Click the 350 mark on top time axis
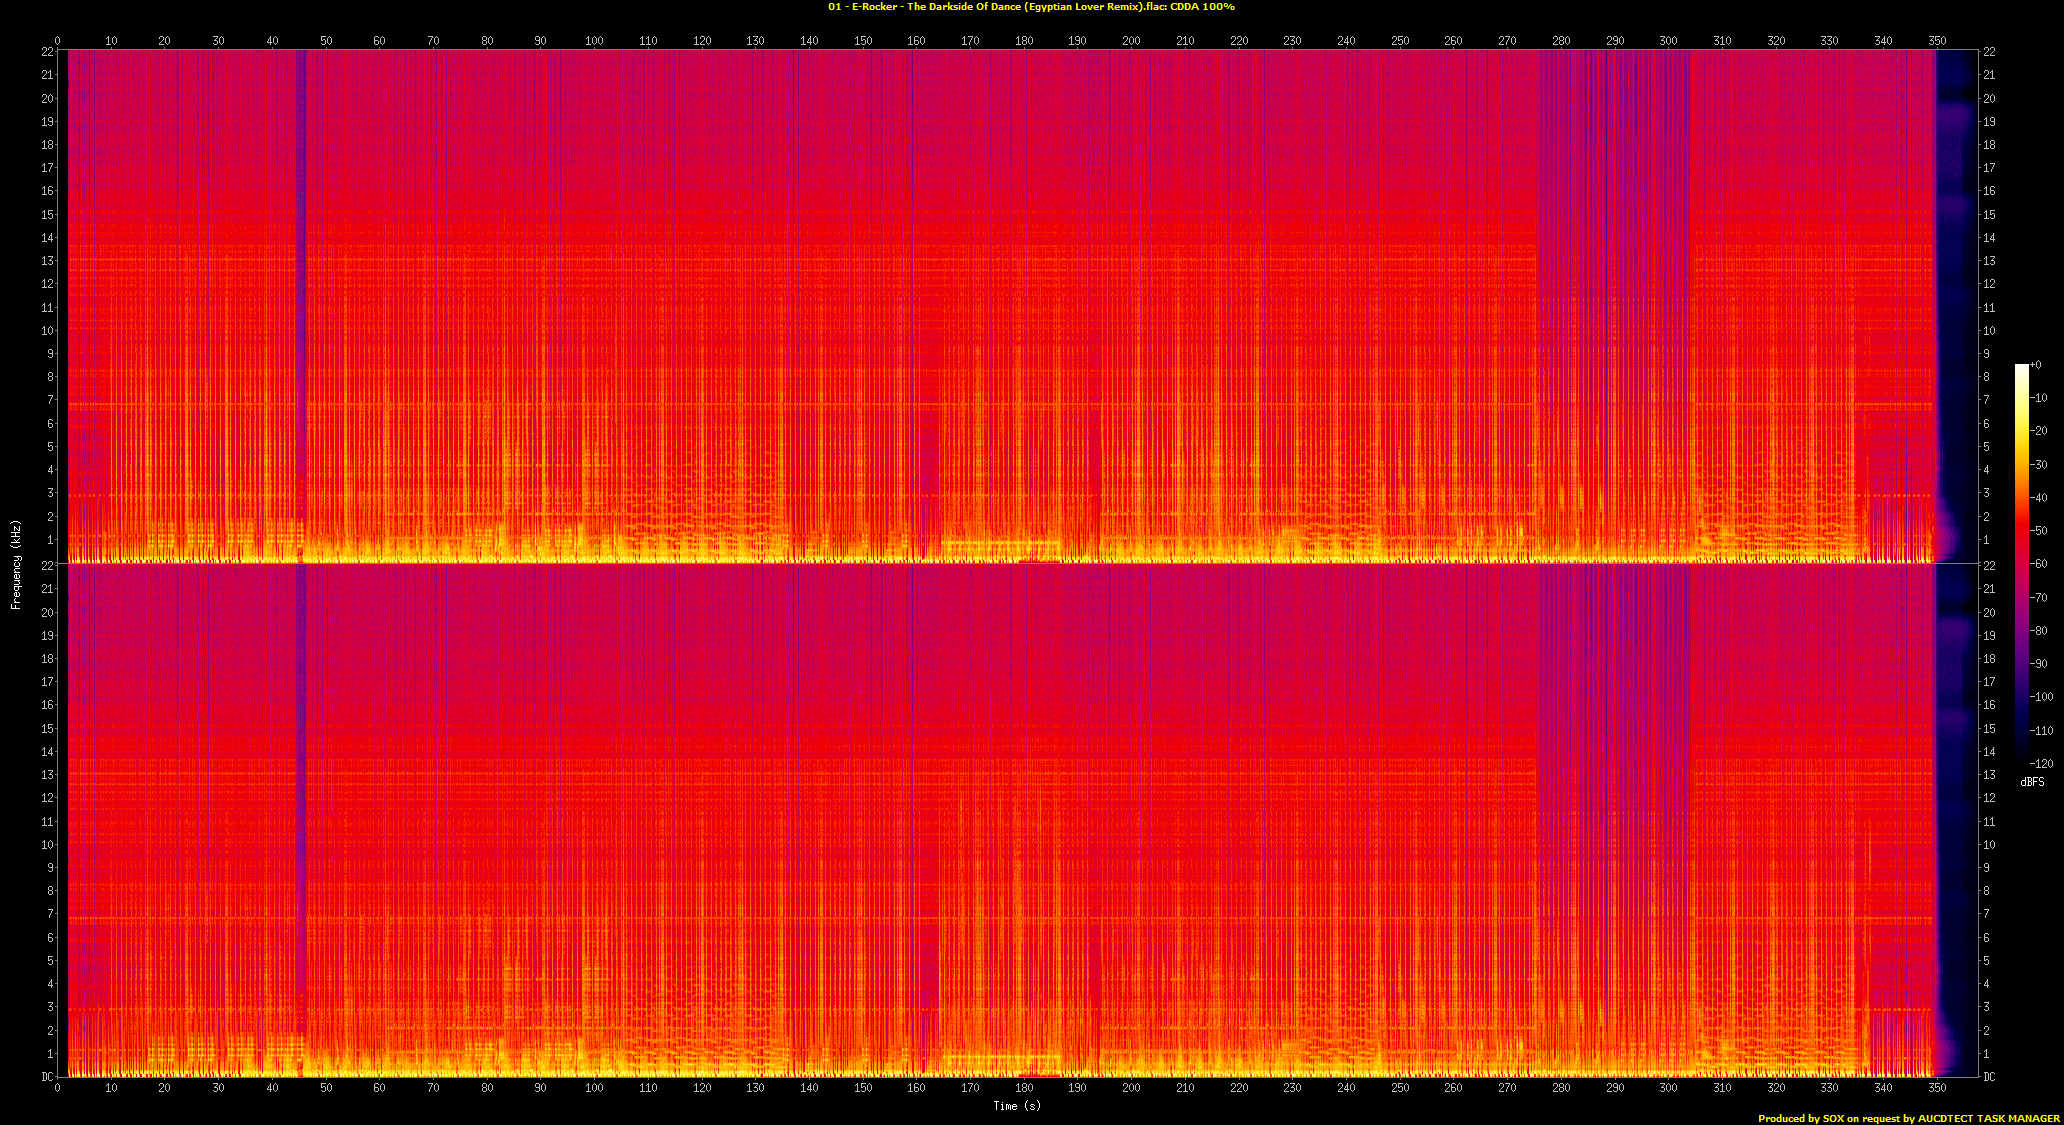The width and height of the screenshot is (2064, 1125). pyautogui.click(x=1937, y=41)
